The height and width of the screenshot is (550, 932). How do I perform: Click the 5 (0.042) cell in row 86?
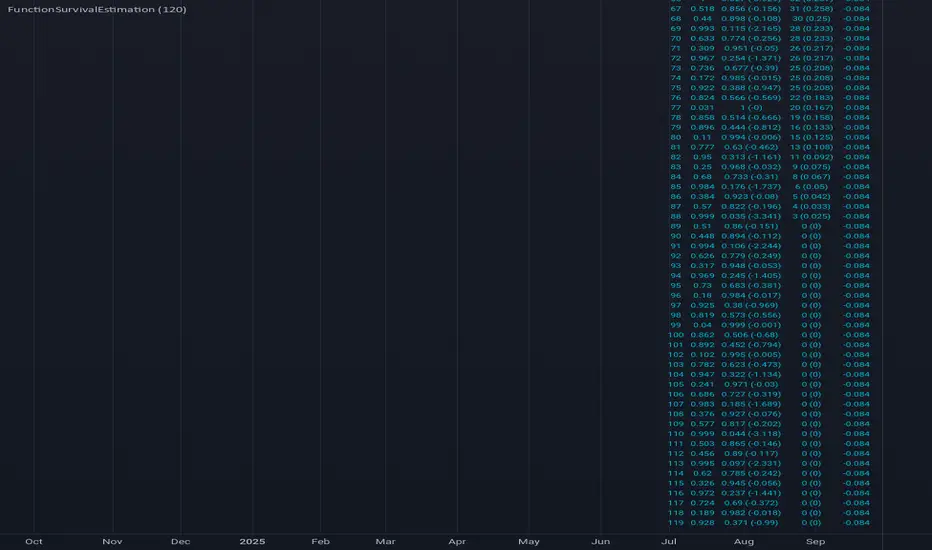pos(811,197)
